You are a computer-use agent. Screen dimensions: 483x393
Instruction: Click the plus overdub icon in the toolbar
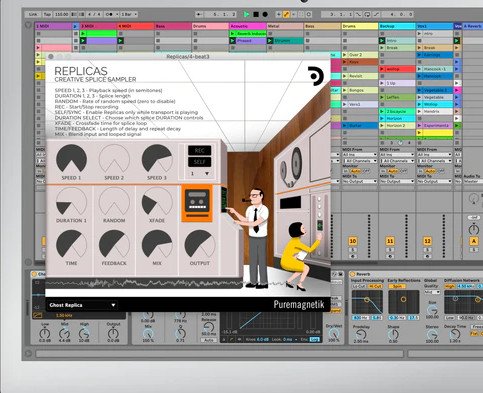point(279,14)
